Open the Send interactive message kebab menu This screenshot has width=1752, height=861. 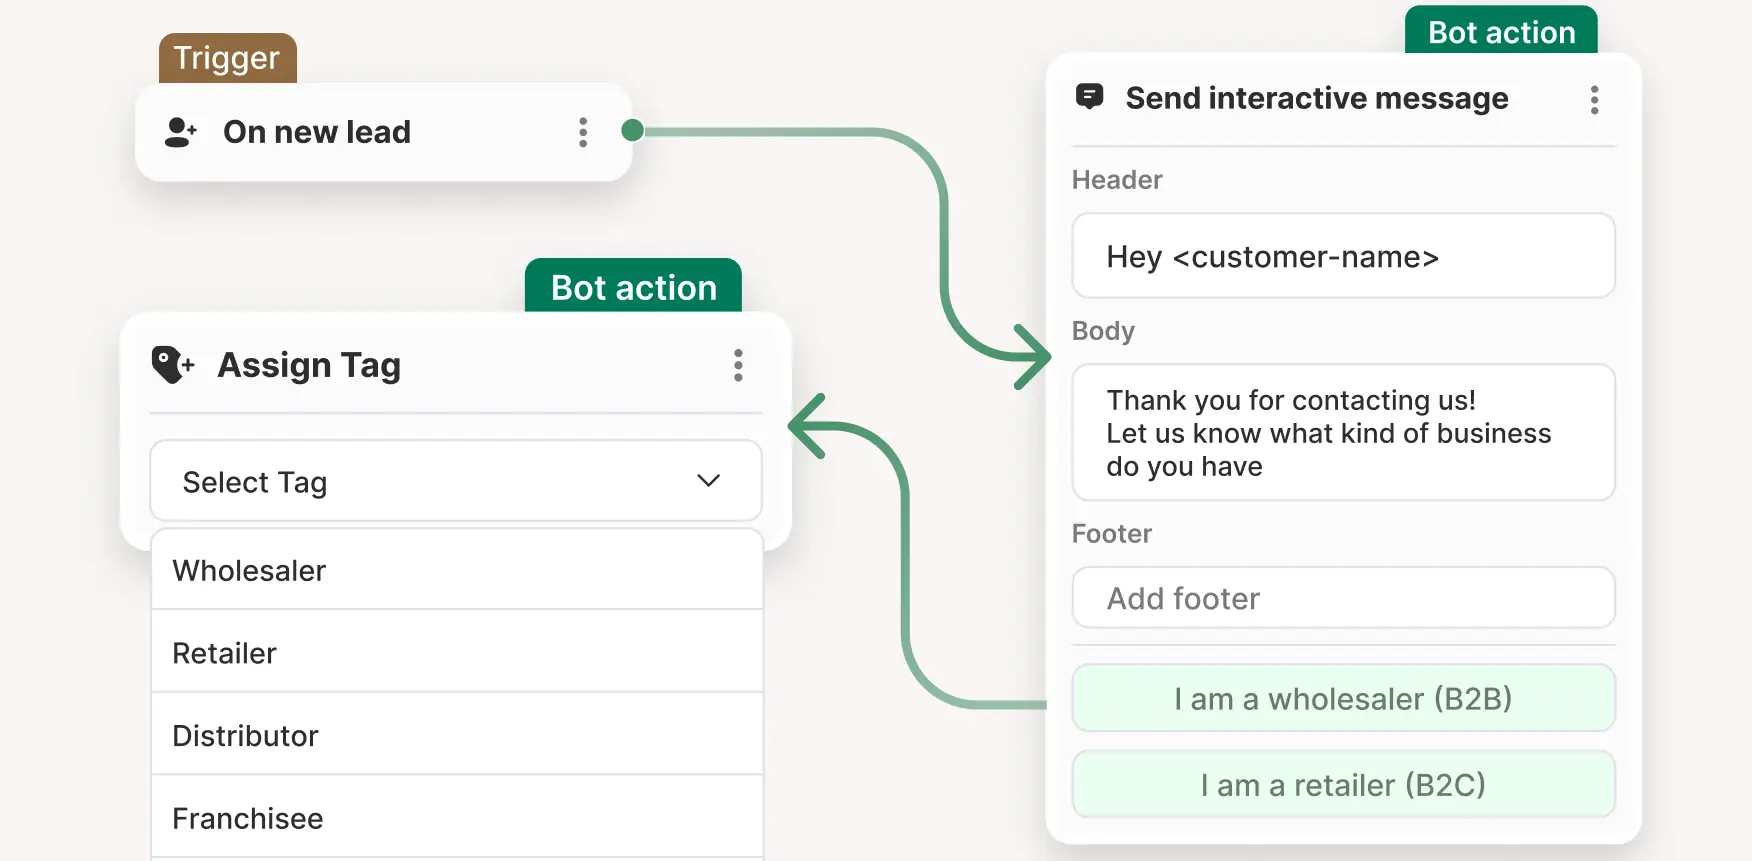[x=1594, y=100]
